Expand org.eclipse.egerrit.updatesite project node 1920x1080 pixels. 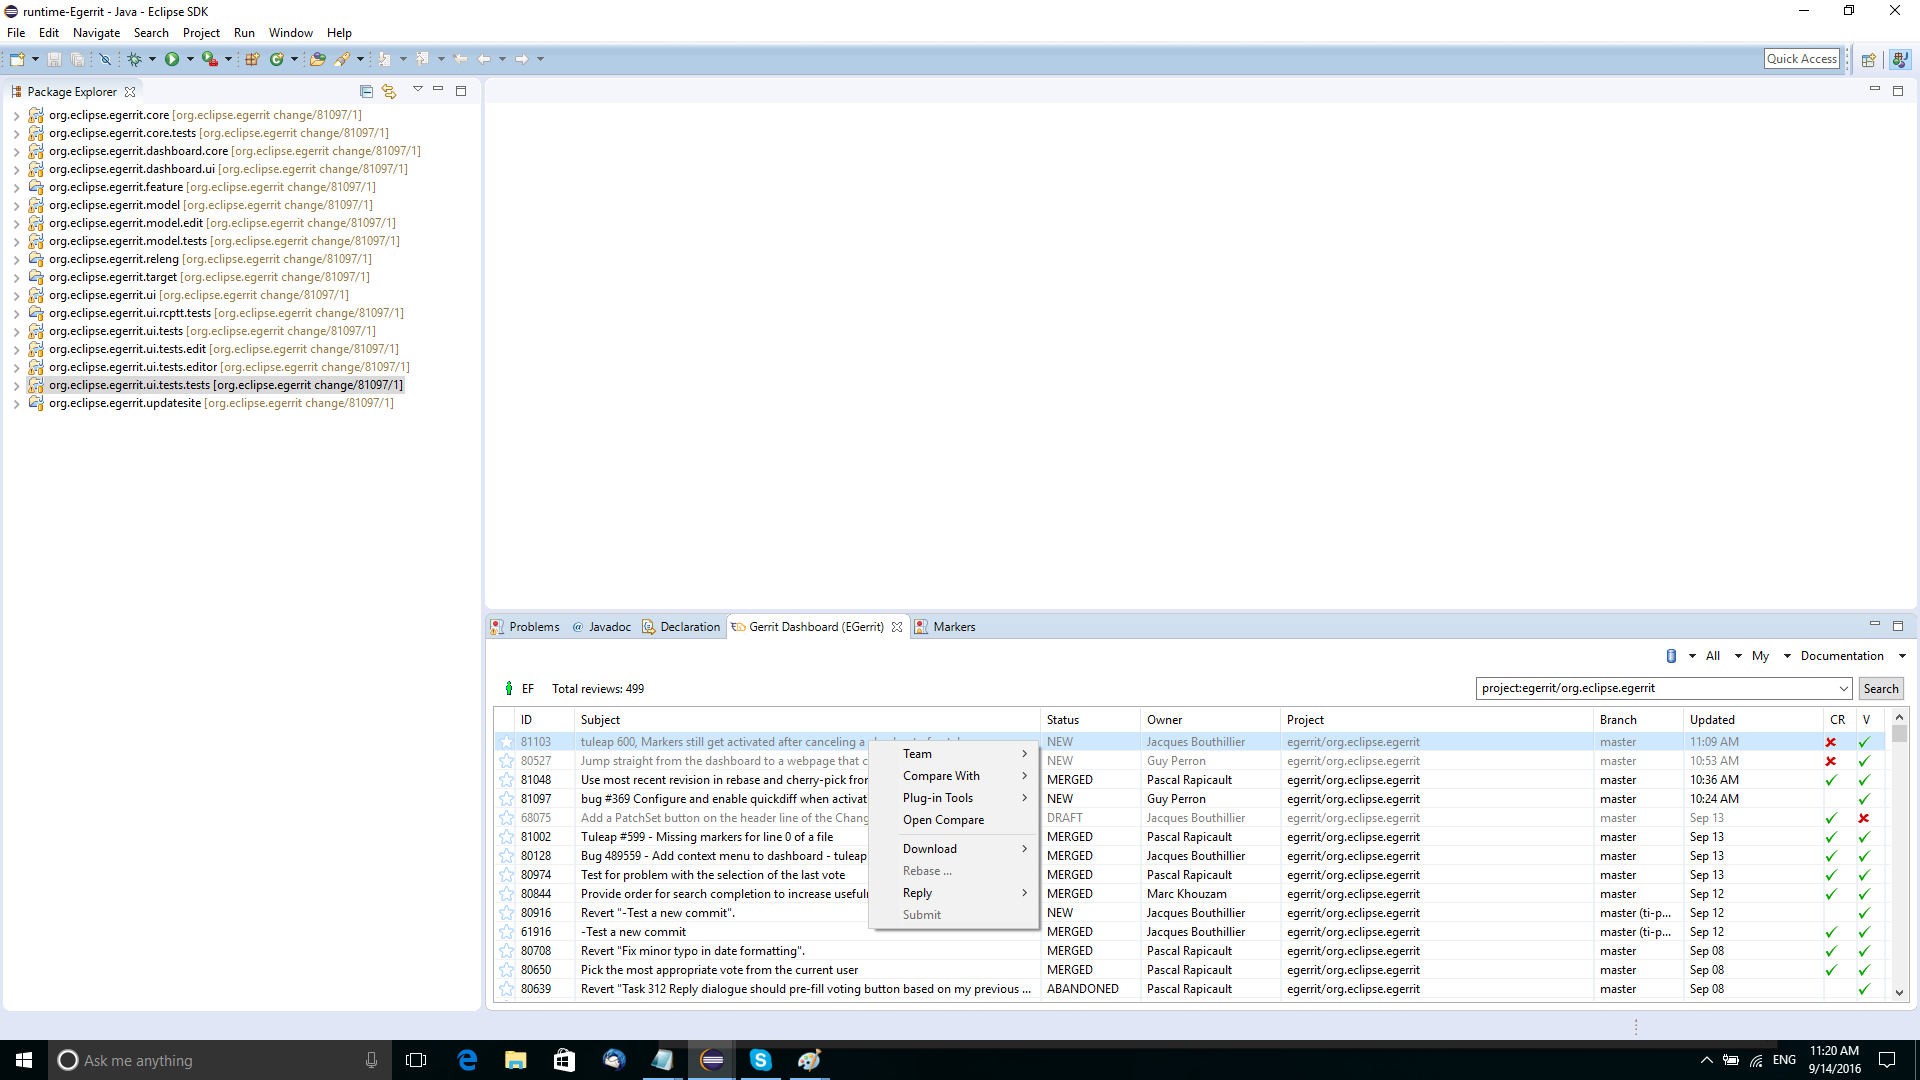[x=16, y=404]
